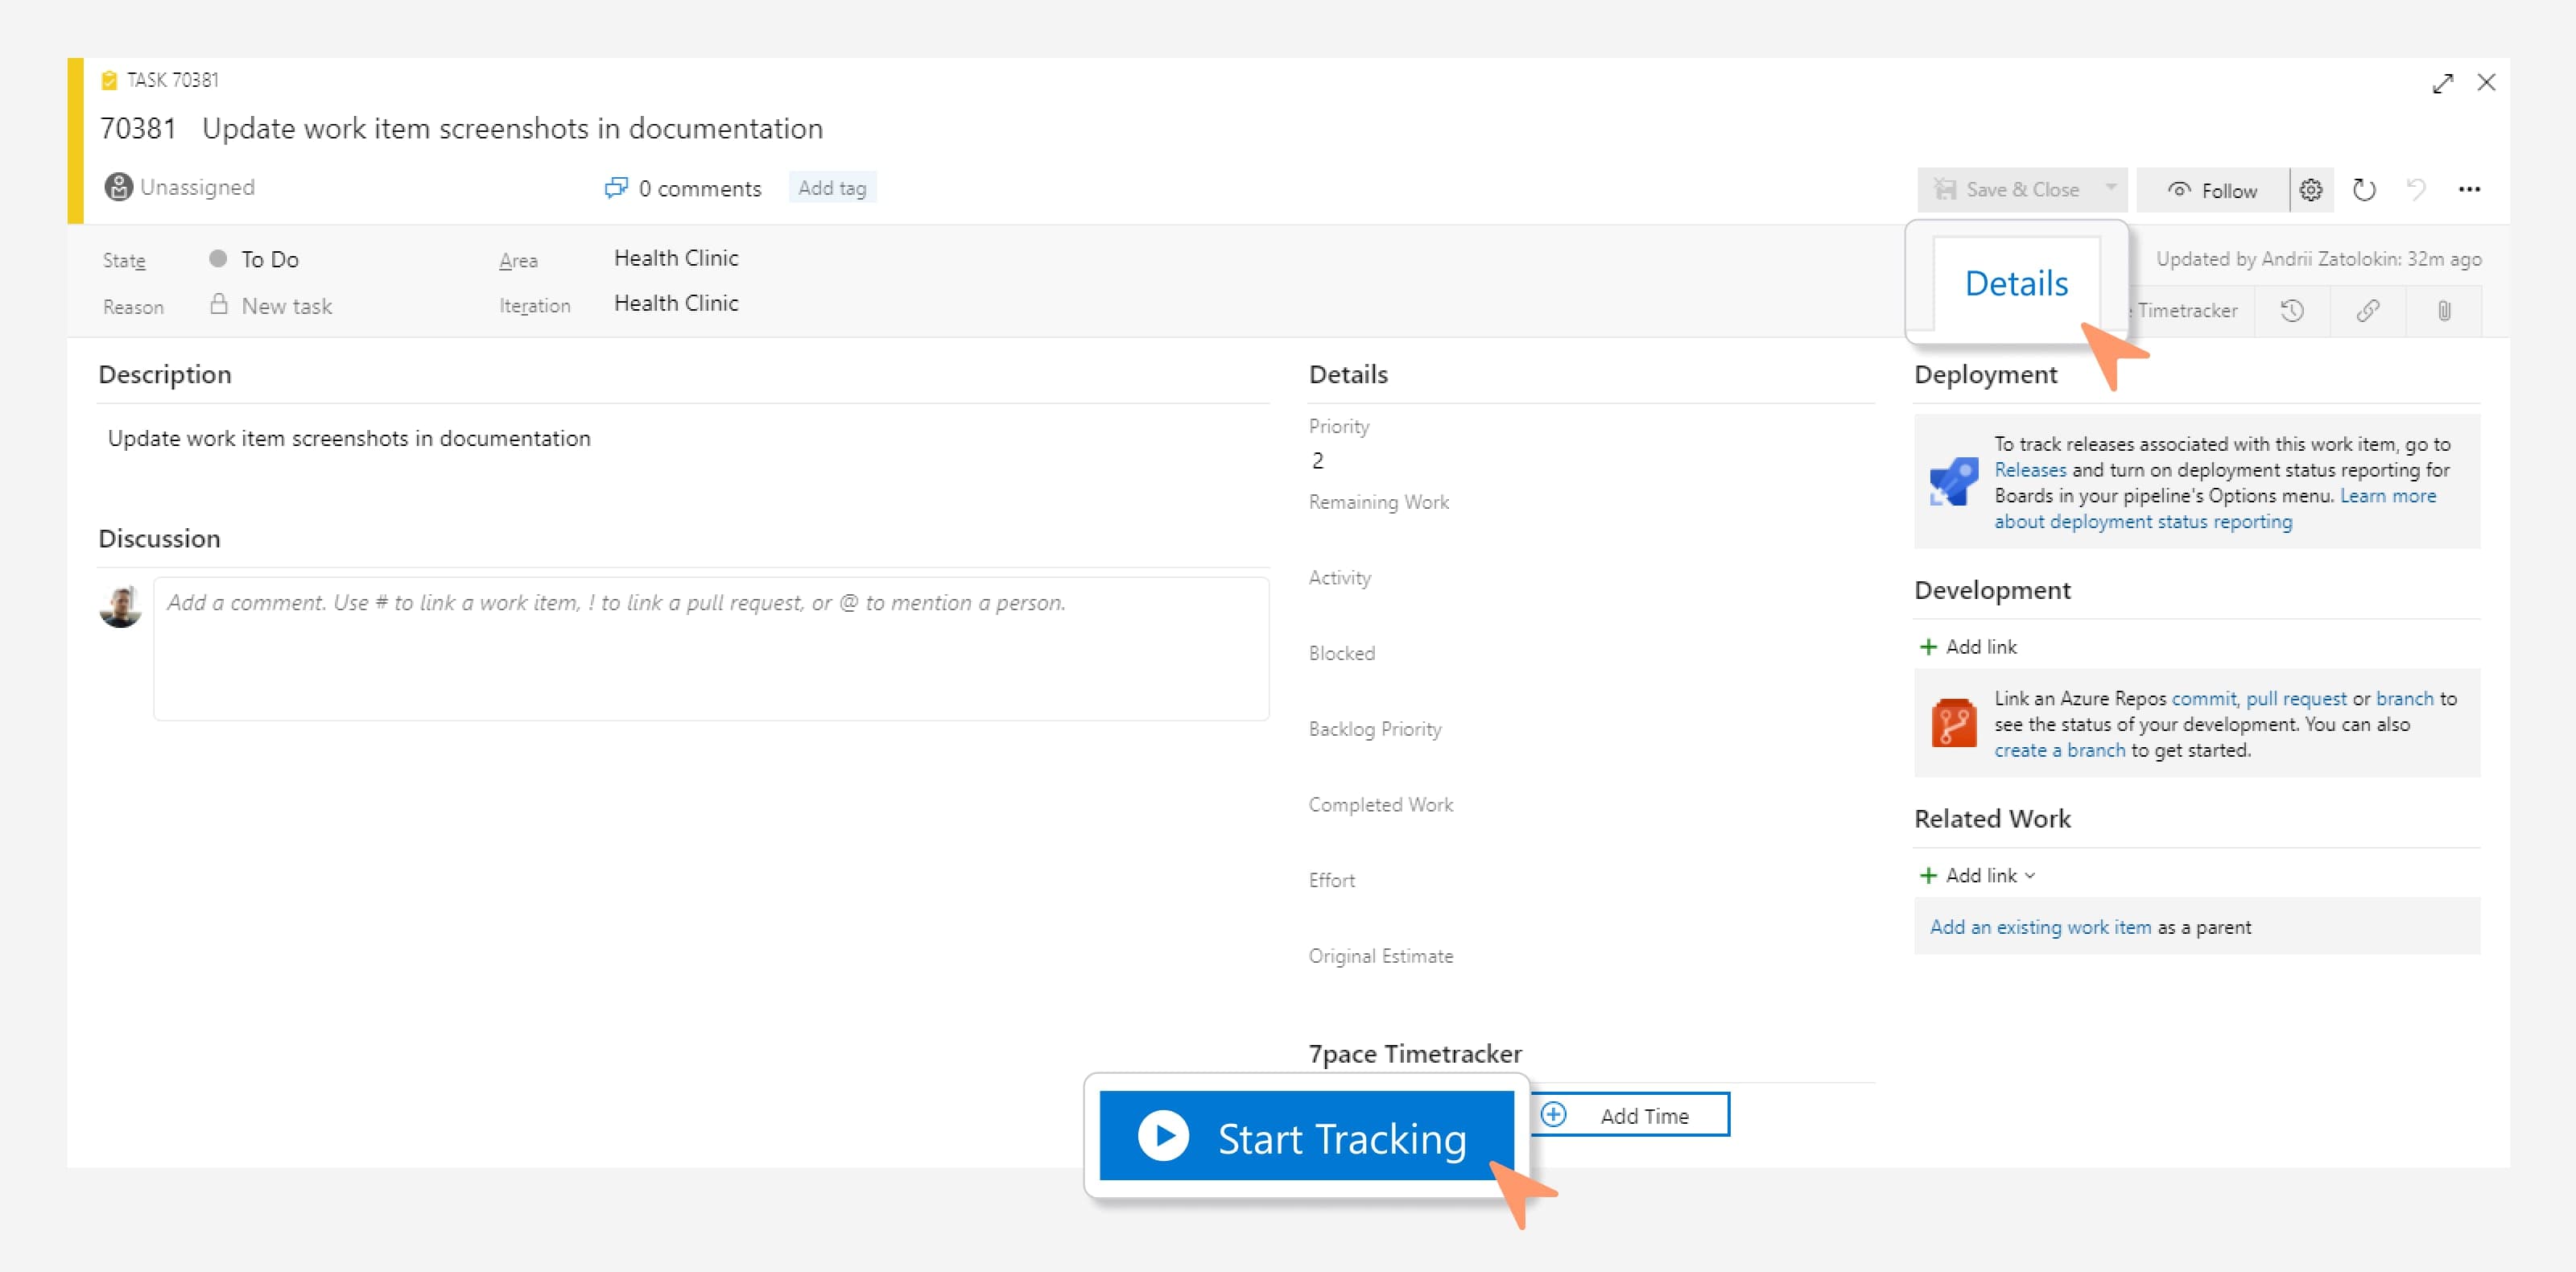Open the History tab icon
The image size is (2576, 1272).
coord(2292,311)
